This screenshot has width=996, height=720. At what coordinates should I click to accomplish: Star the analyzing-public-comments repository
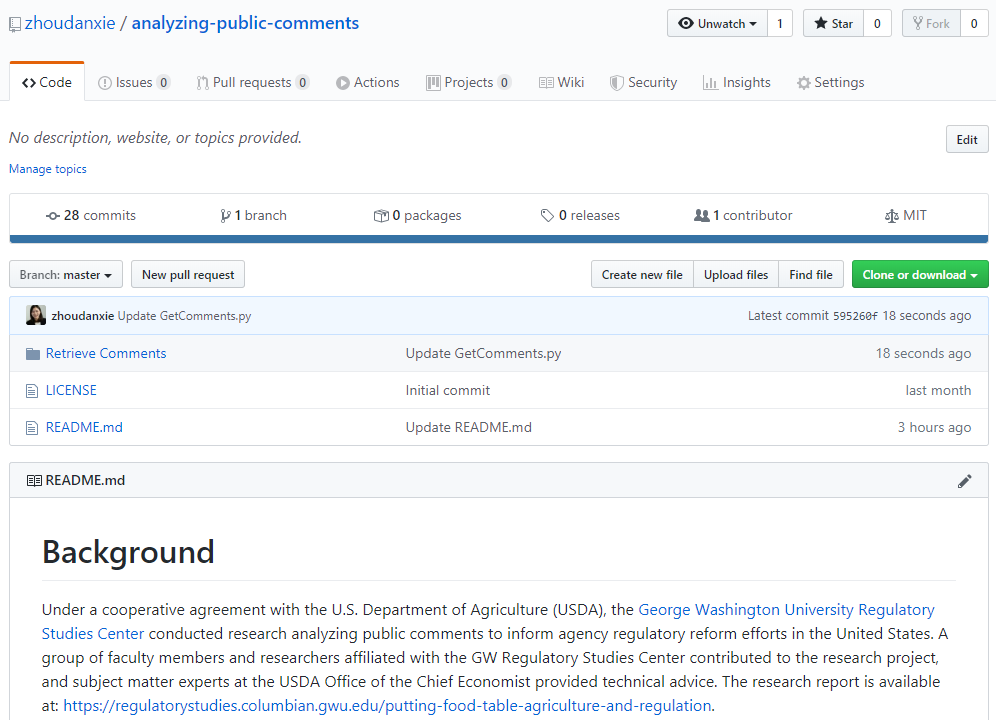click(833, 24)
